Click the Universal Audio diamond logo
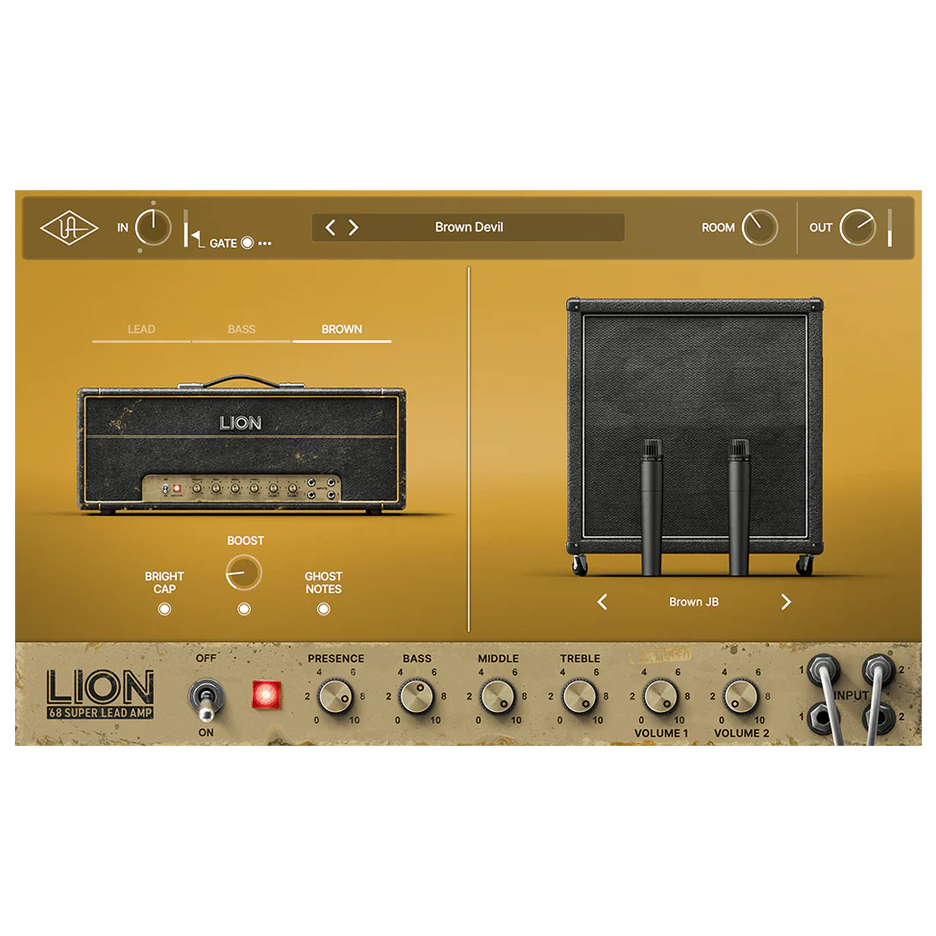The width and height of the screenshot is (936, 936). point(69,227)
